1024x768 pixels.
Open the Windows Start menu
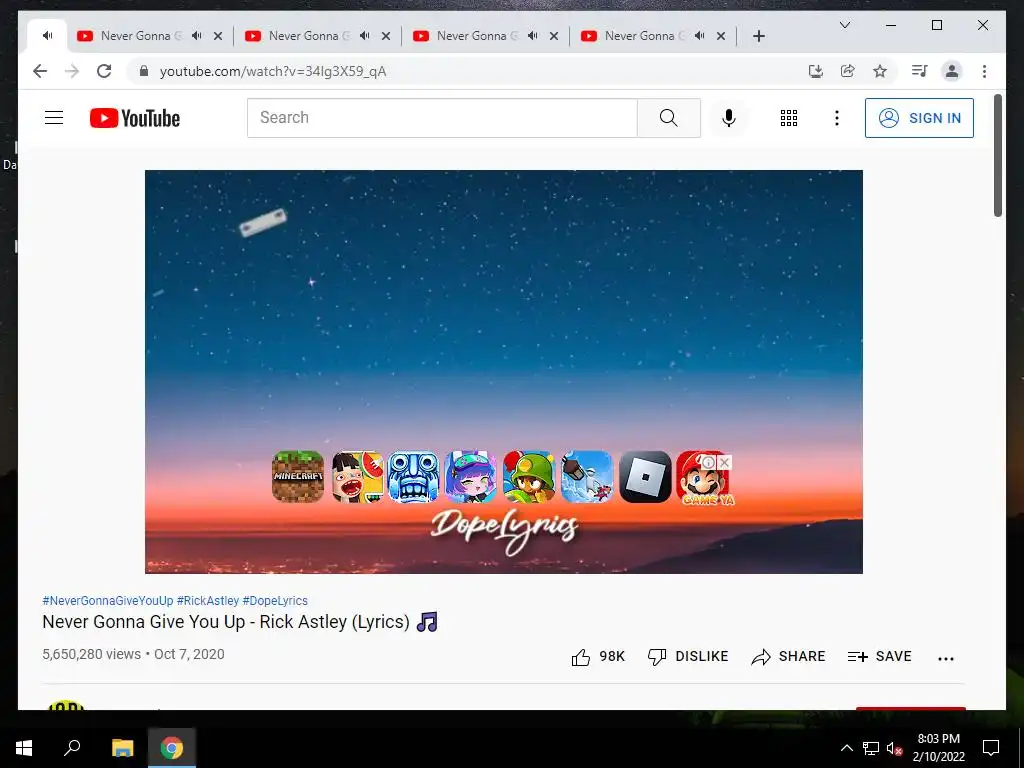point(24,748)
